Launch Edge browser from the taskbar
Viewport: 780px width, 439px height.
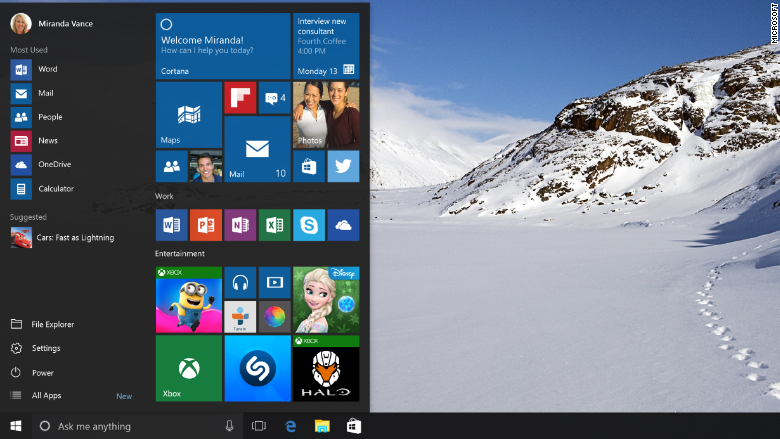pyautogui.click(x=291, y=426)
